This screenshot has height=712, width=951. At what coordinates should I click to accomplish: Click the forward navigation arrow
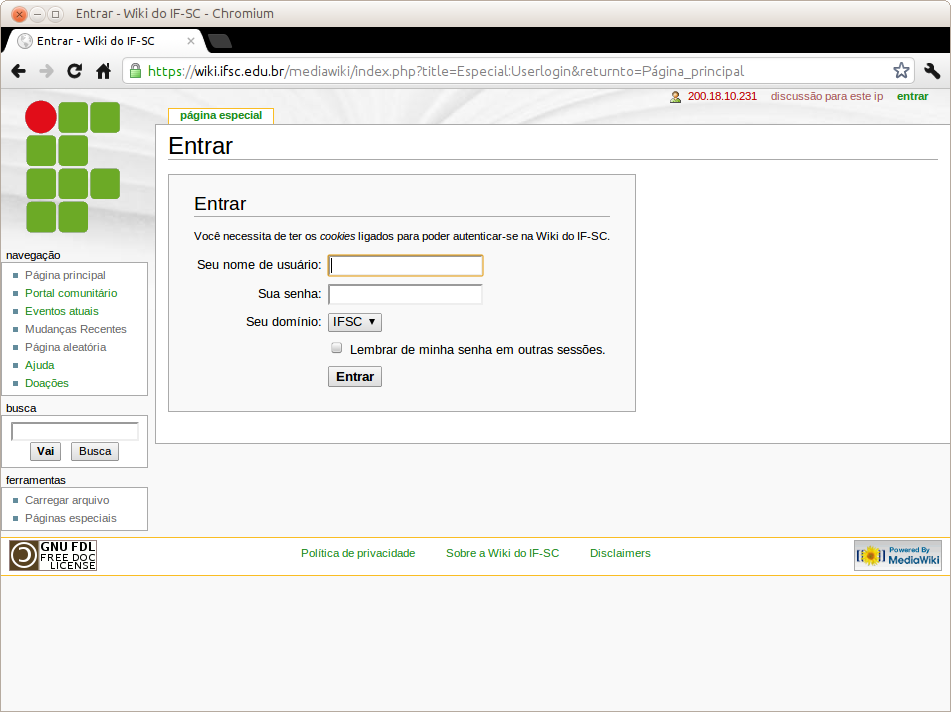coord(46,70)
